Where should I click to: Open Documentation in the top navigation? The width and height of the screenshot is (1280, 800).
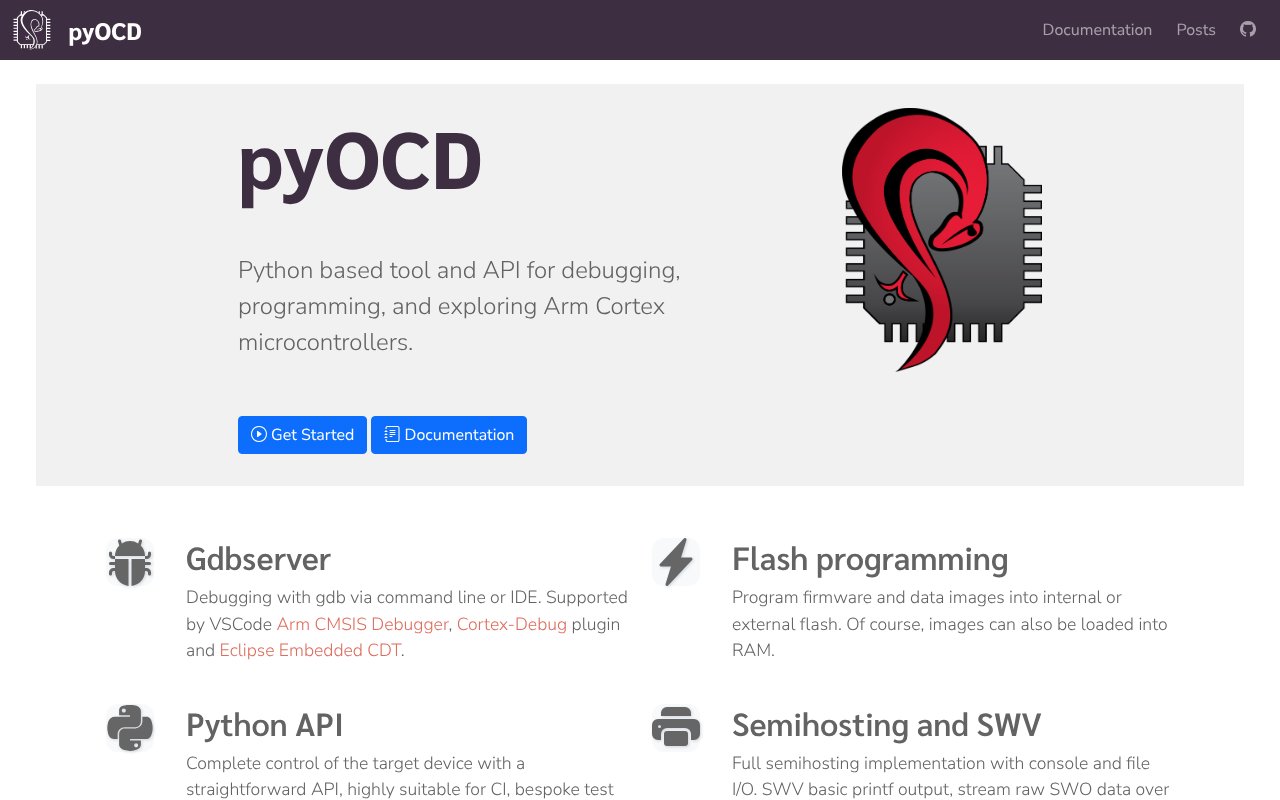(1096, 30)
